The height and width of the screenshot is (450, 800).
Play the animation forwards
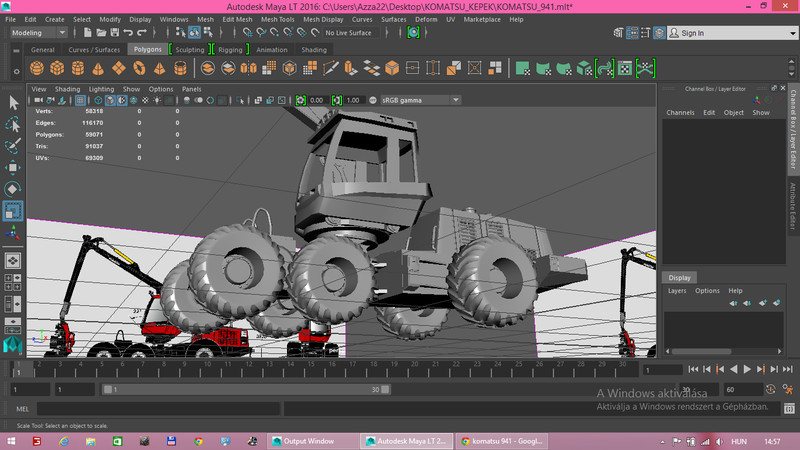click(747, 369)
